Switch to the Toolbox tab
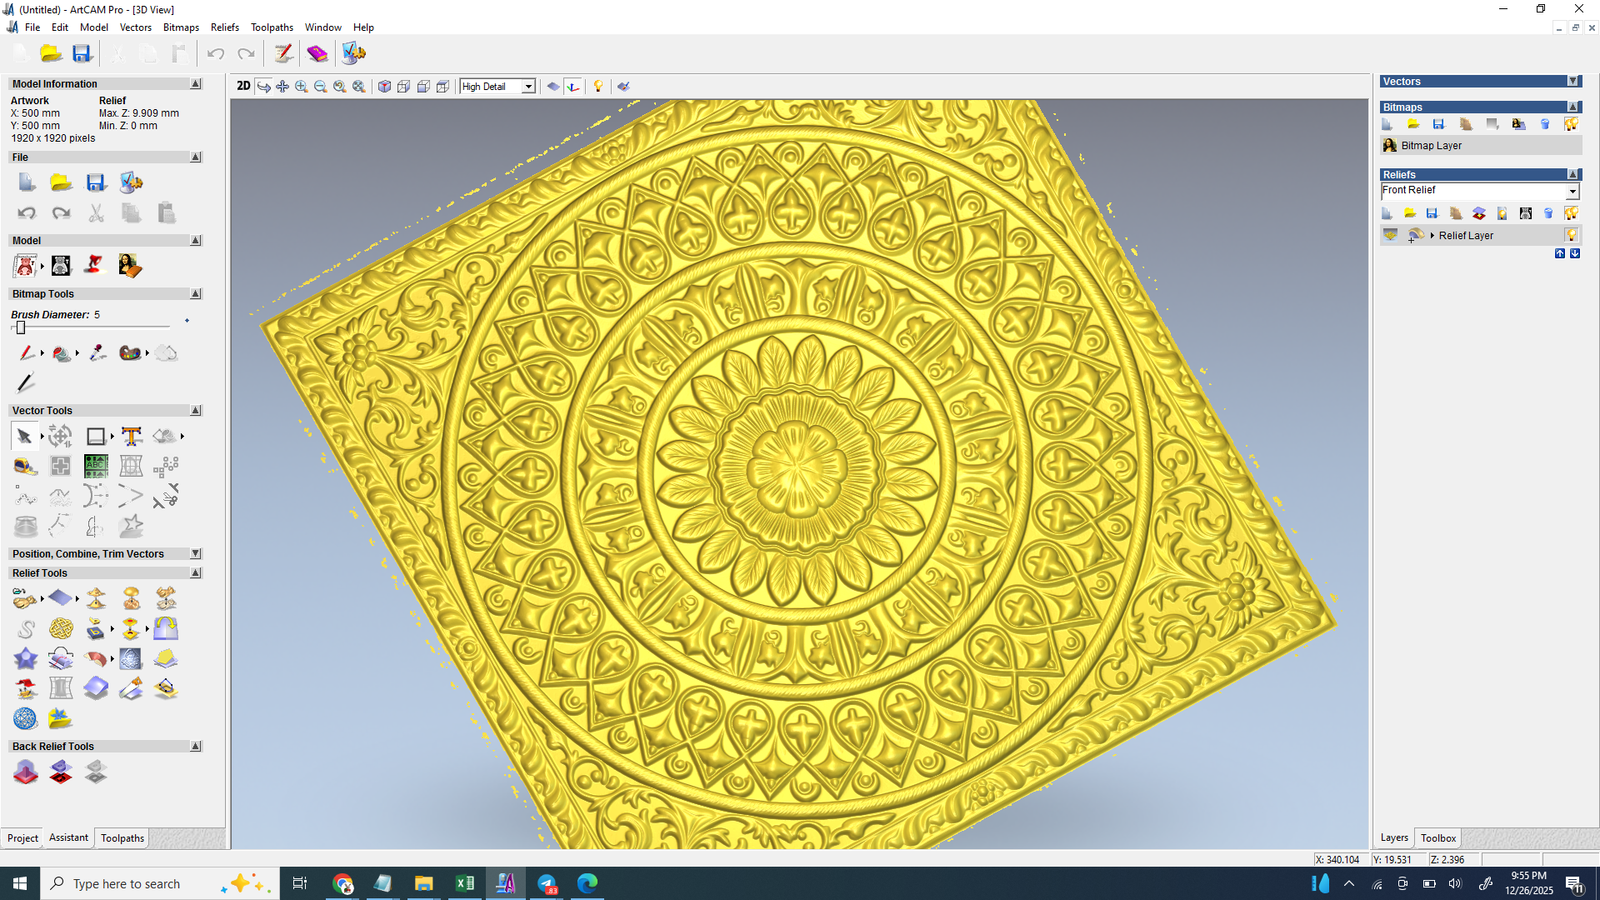1600x900 pixels. click(x=1437, y=838)
